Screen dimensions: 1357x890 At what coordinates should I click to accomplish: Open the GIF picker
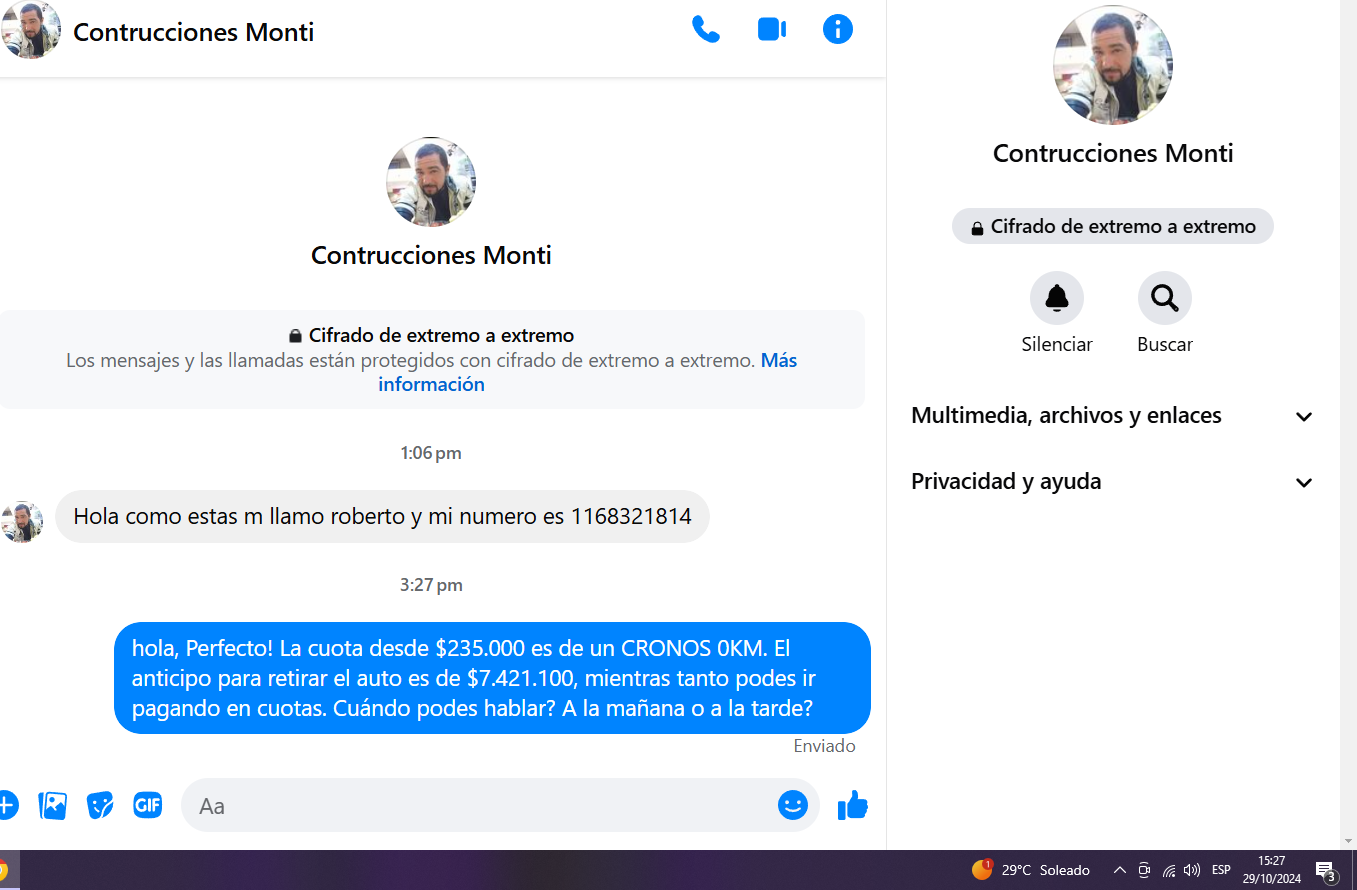click(x=148, y=805)
